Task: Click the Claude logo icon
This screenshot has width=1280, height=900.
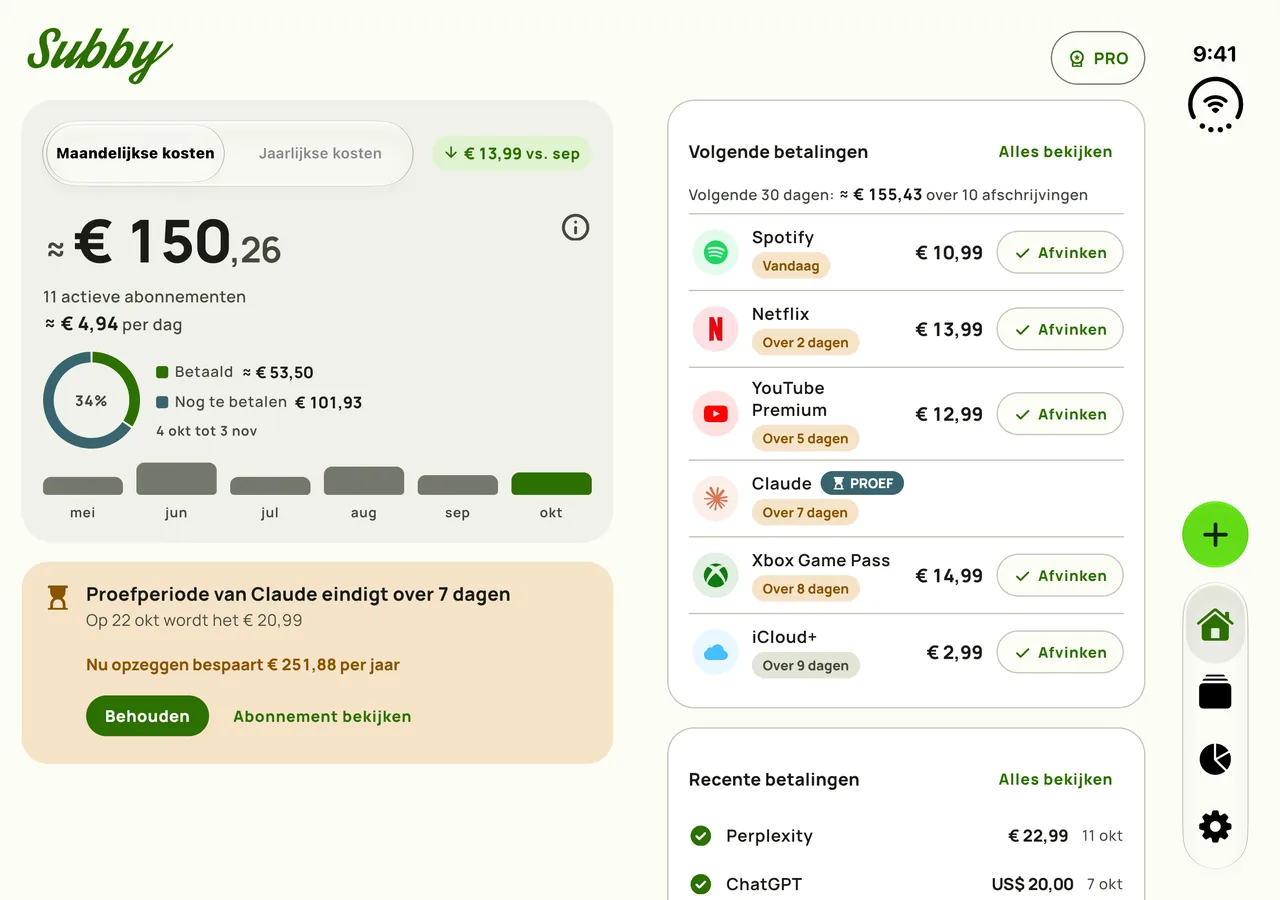Action: [x=715, y=498]
